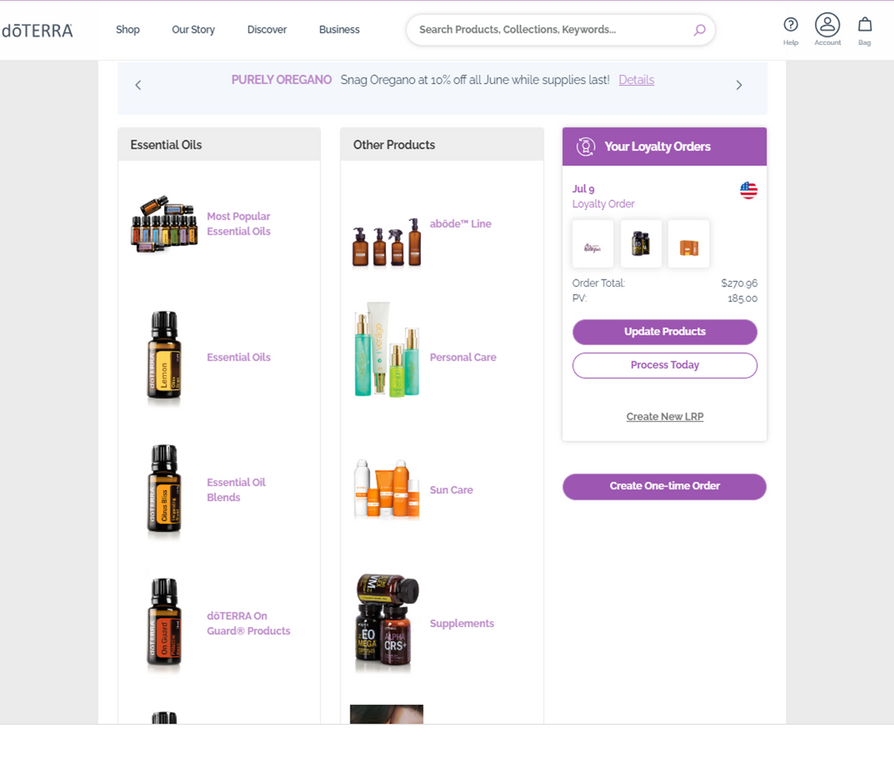Click the Update Products button
This screenshot has width=894, height=760.
tap(665, 332)
